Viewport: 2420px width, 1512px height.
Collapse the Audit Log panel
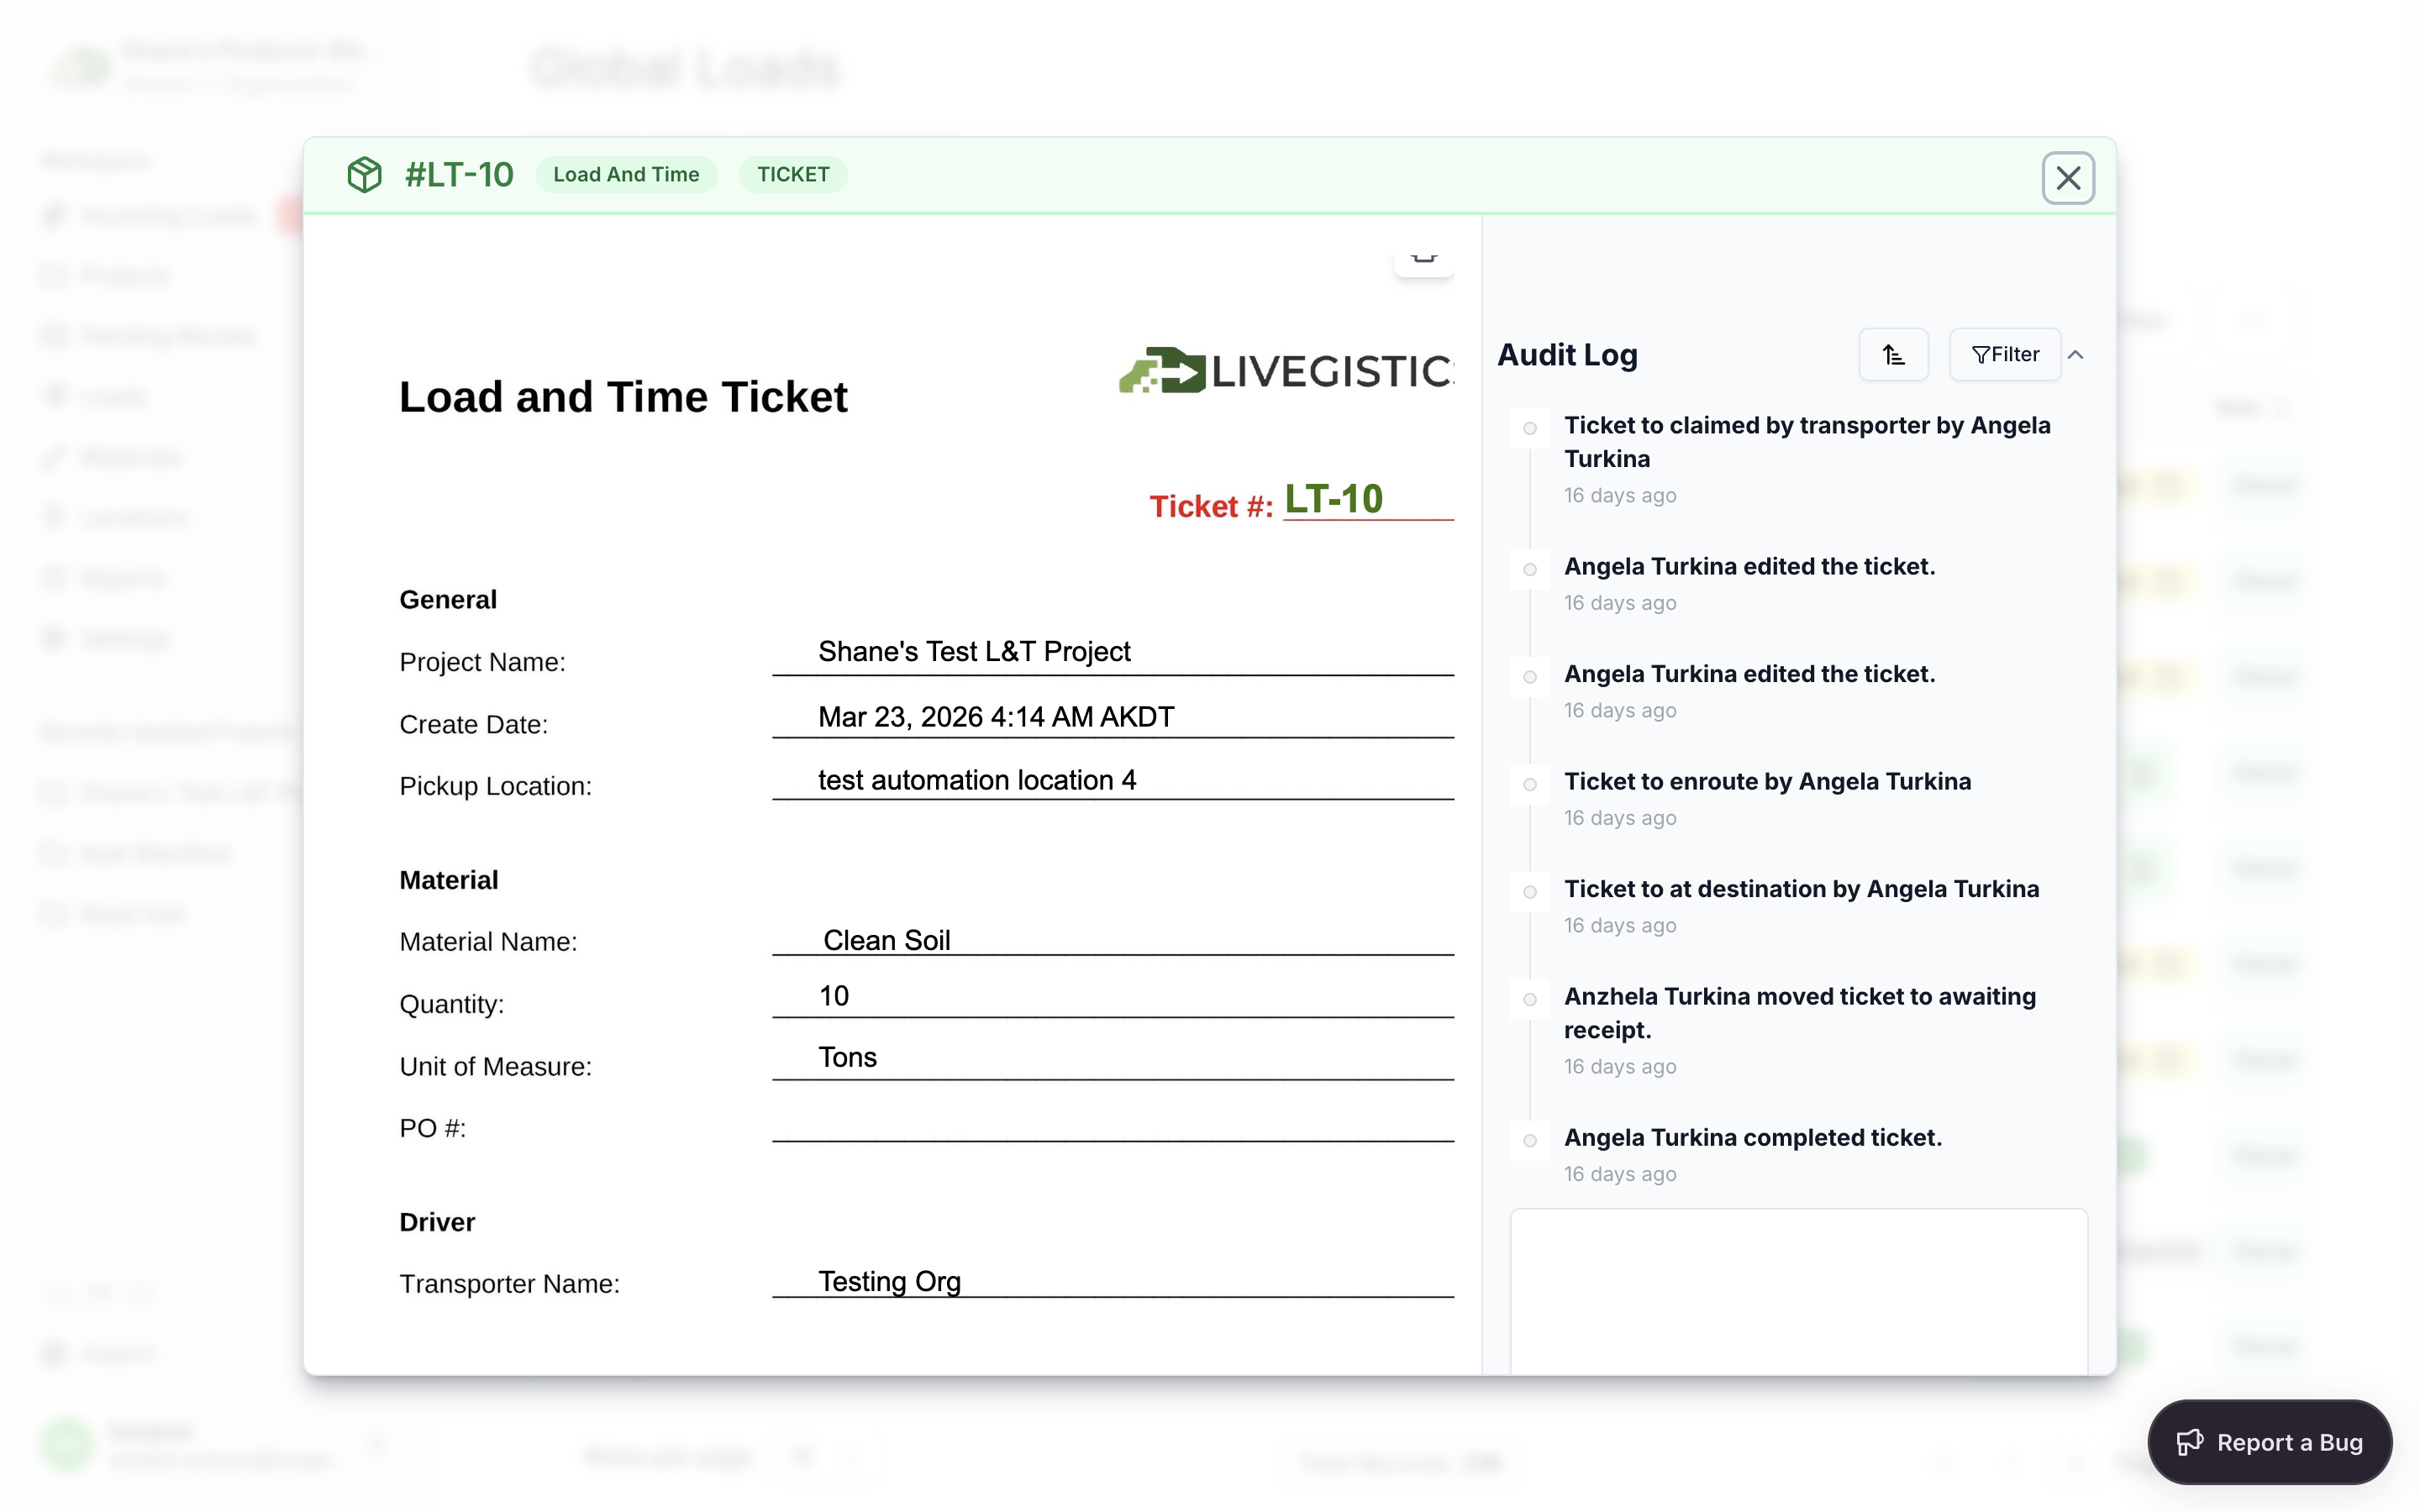pos(2076,355)
